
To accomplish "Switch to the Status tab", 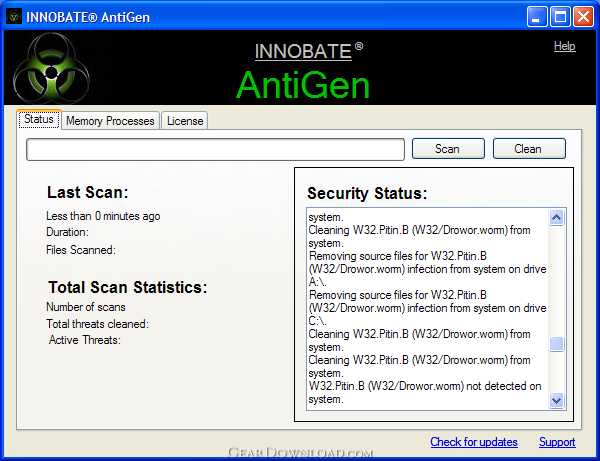I will 39,119.
